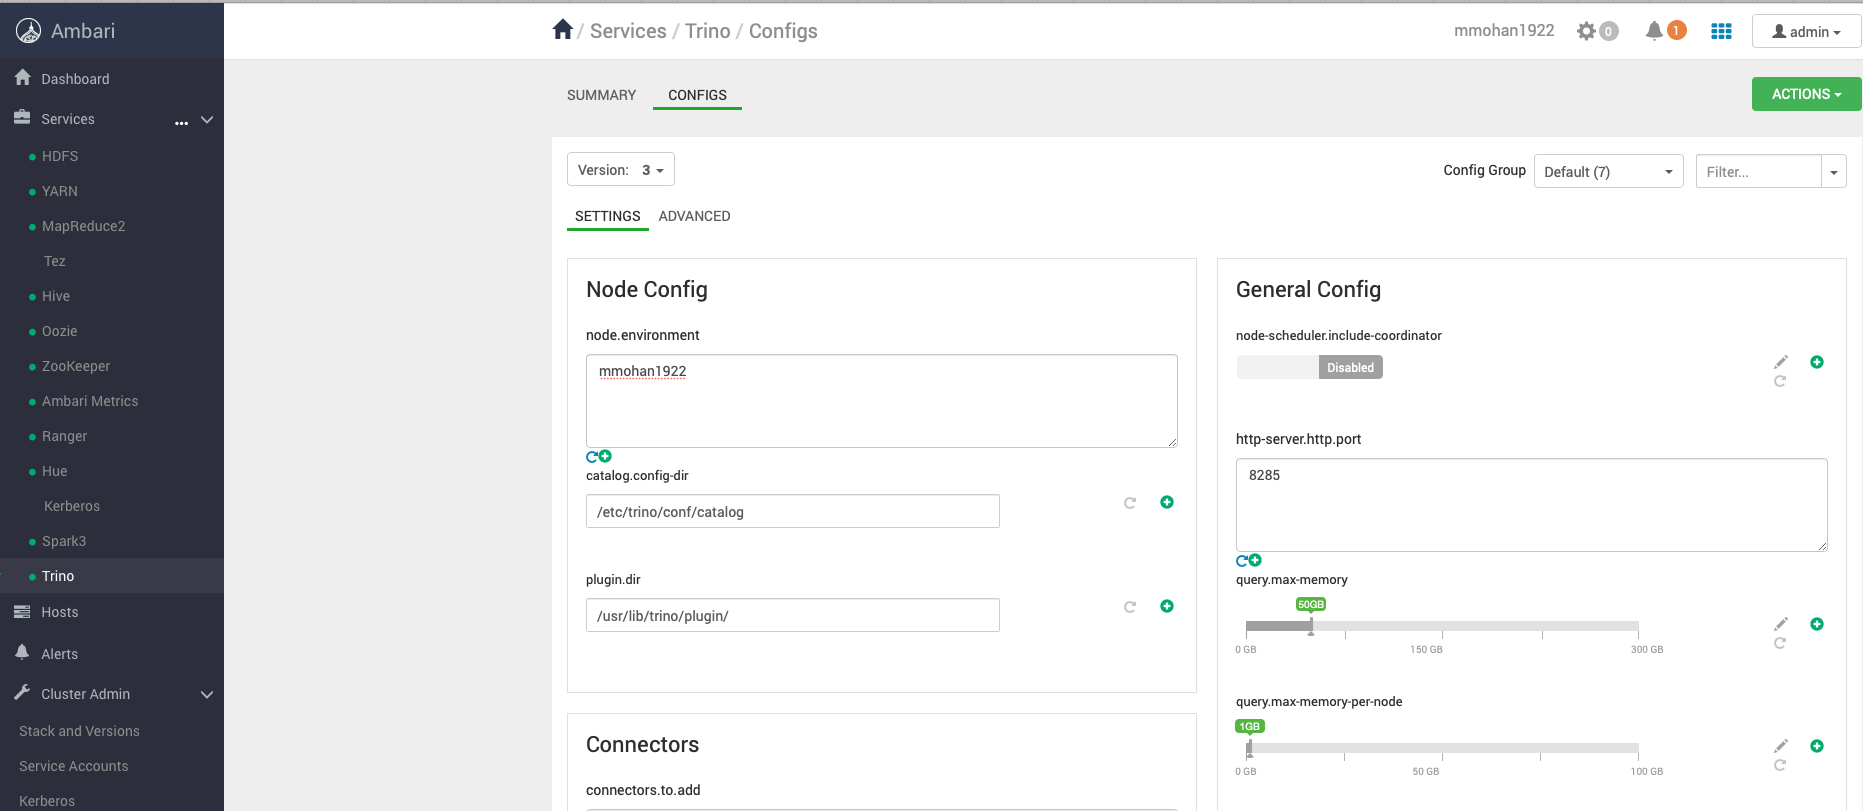Open the ACTIONS dropdown button
Screen dimensions: 1863x811
[x=1806, y=94]
